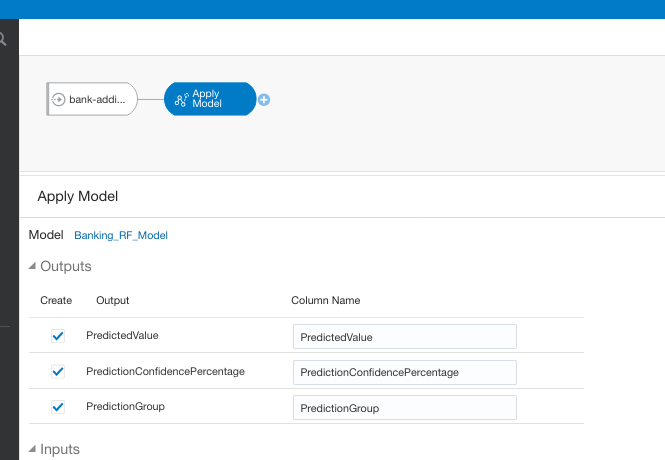Click the data source arrow icon on bank-addi node
The width and height of the screenshot is (665, 460).
(x=59, y=100)
